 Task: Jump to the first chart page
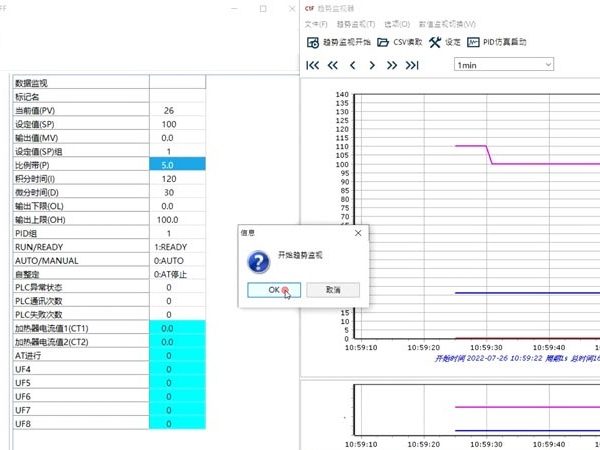pos(312,65)
